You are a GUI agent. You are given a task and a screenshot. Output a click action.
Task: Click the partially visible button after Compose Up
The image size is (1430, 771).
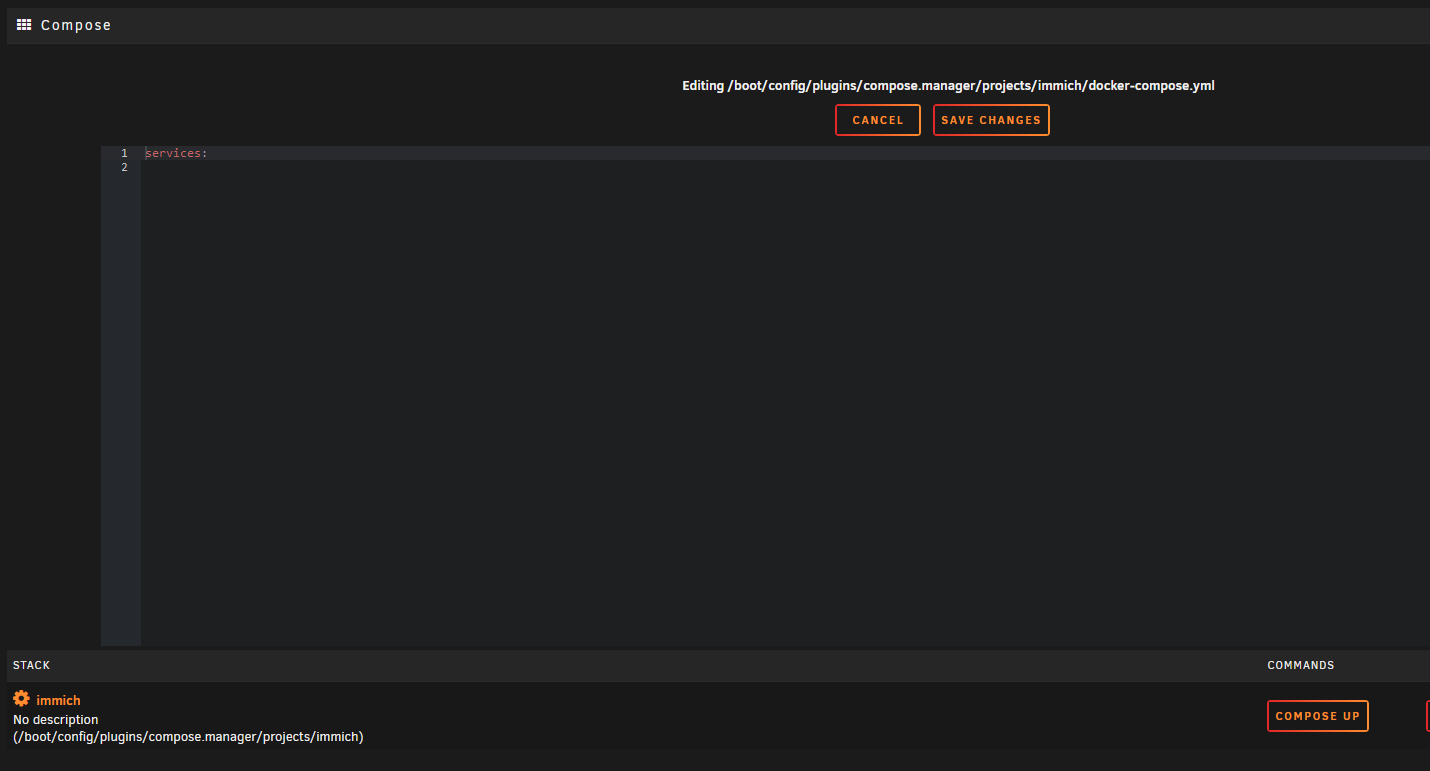point(1427,716)
